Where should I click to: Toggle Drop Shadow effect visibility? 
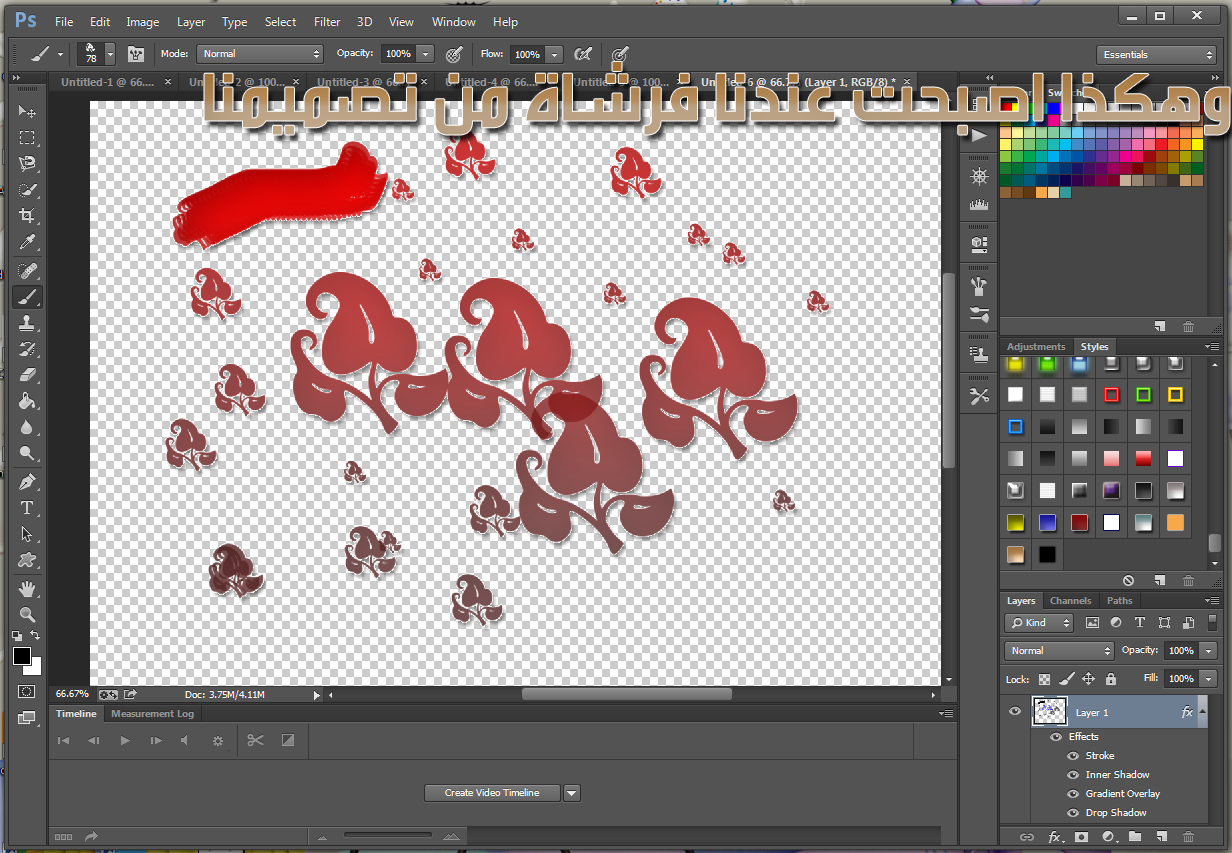pyautogui.click(x=1073, y=813)
